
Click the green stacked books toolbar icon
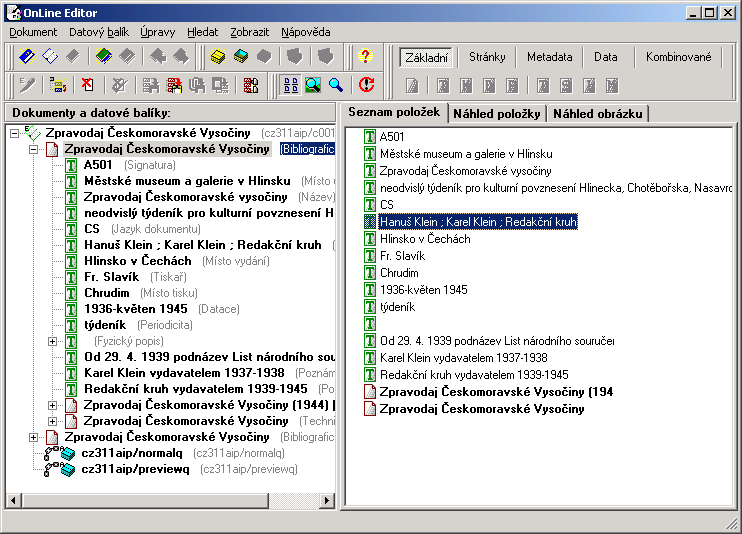pyautogui.click(x=104, y=56)
